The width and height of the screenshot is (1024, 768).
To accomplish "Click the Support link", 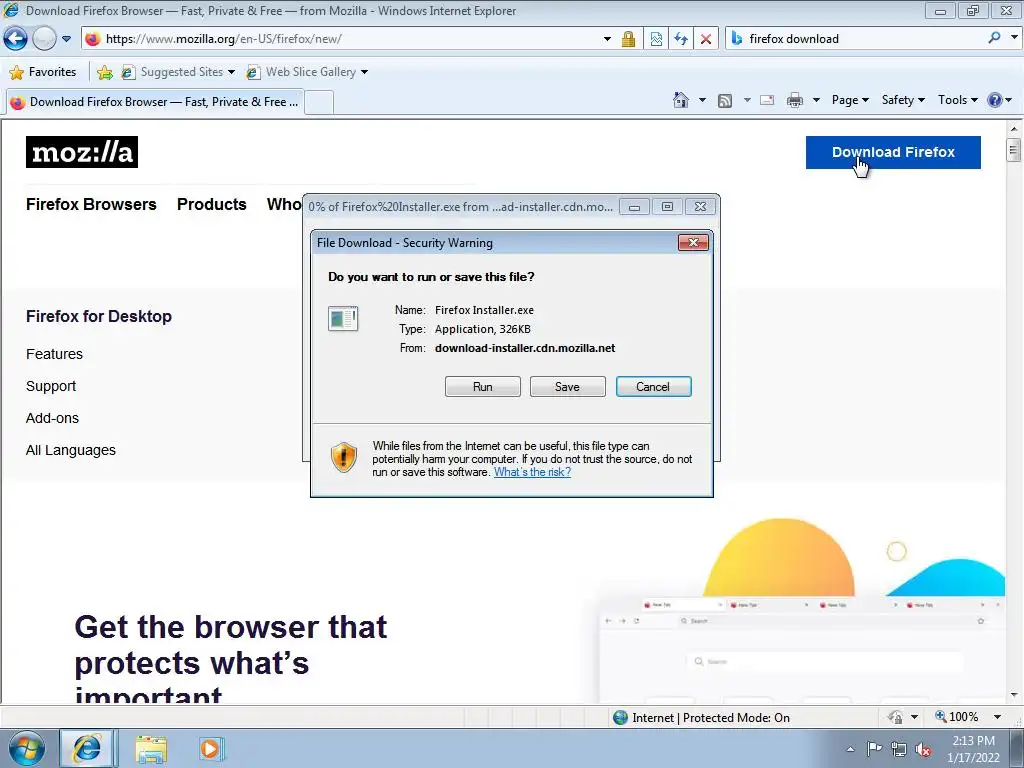I will pyautogui.click(x=51, y=386).
